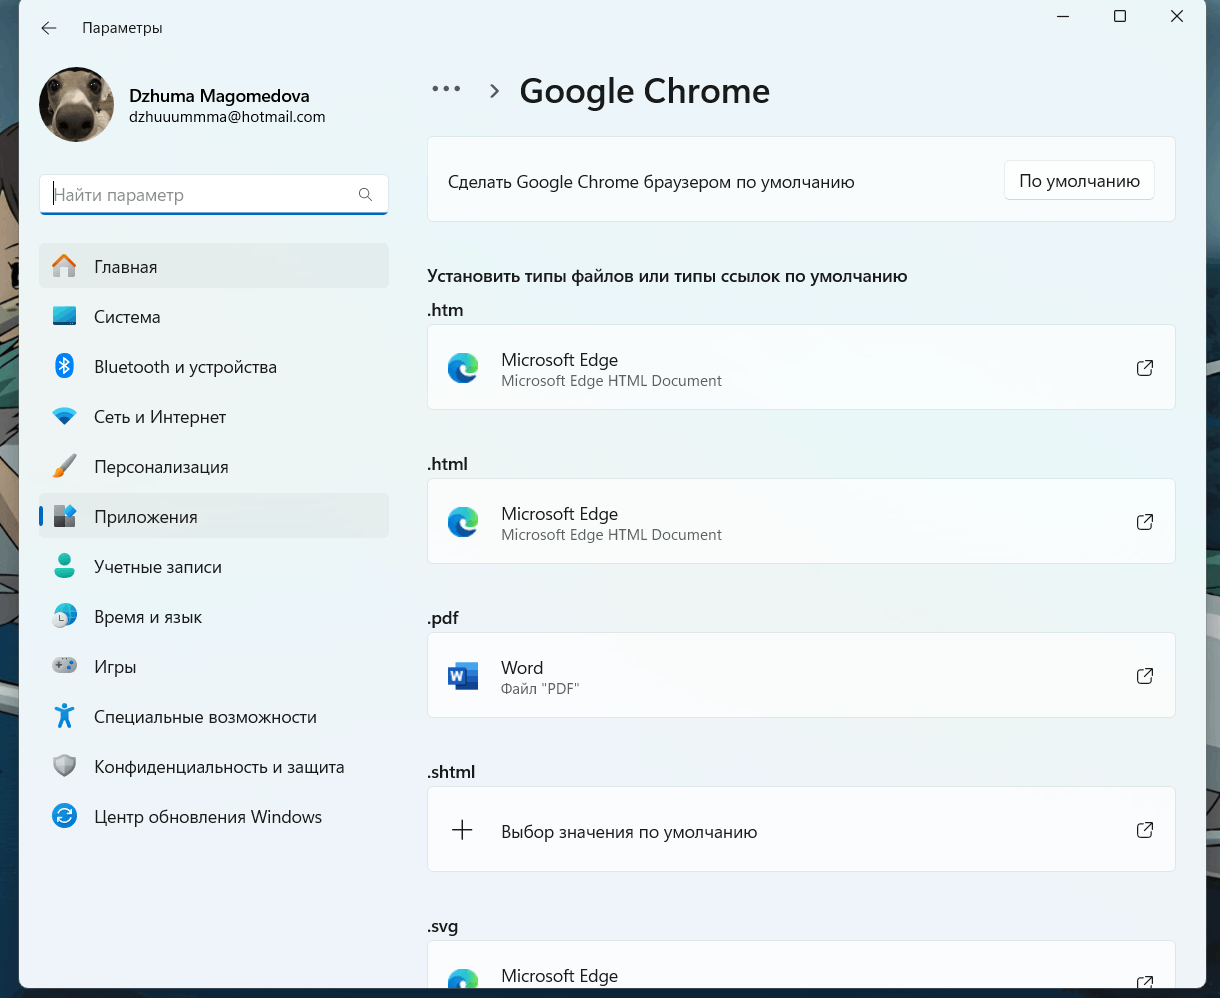Viewport: 1220px width, 998px height.
Task: Click the Google Chrome page title
Action: pyautogui.click(x=645, y=91)
